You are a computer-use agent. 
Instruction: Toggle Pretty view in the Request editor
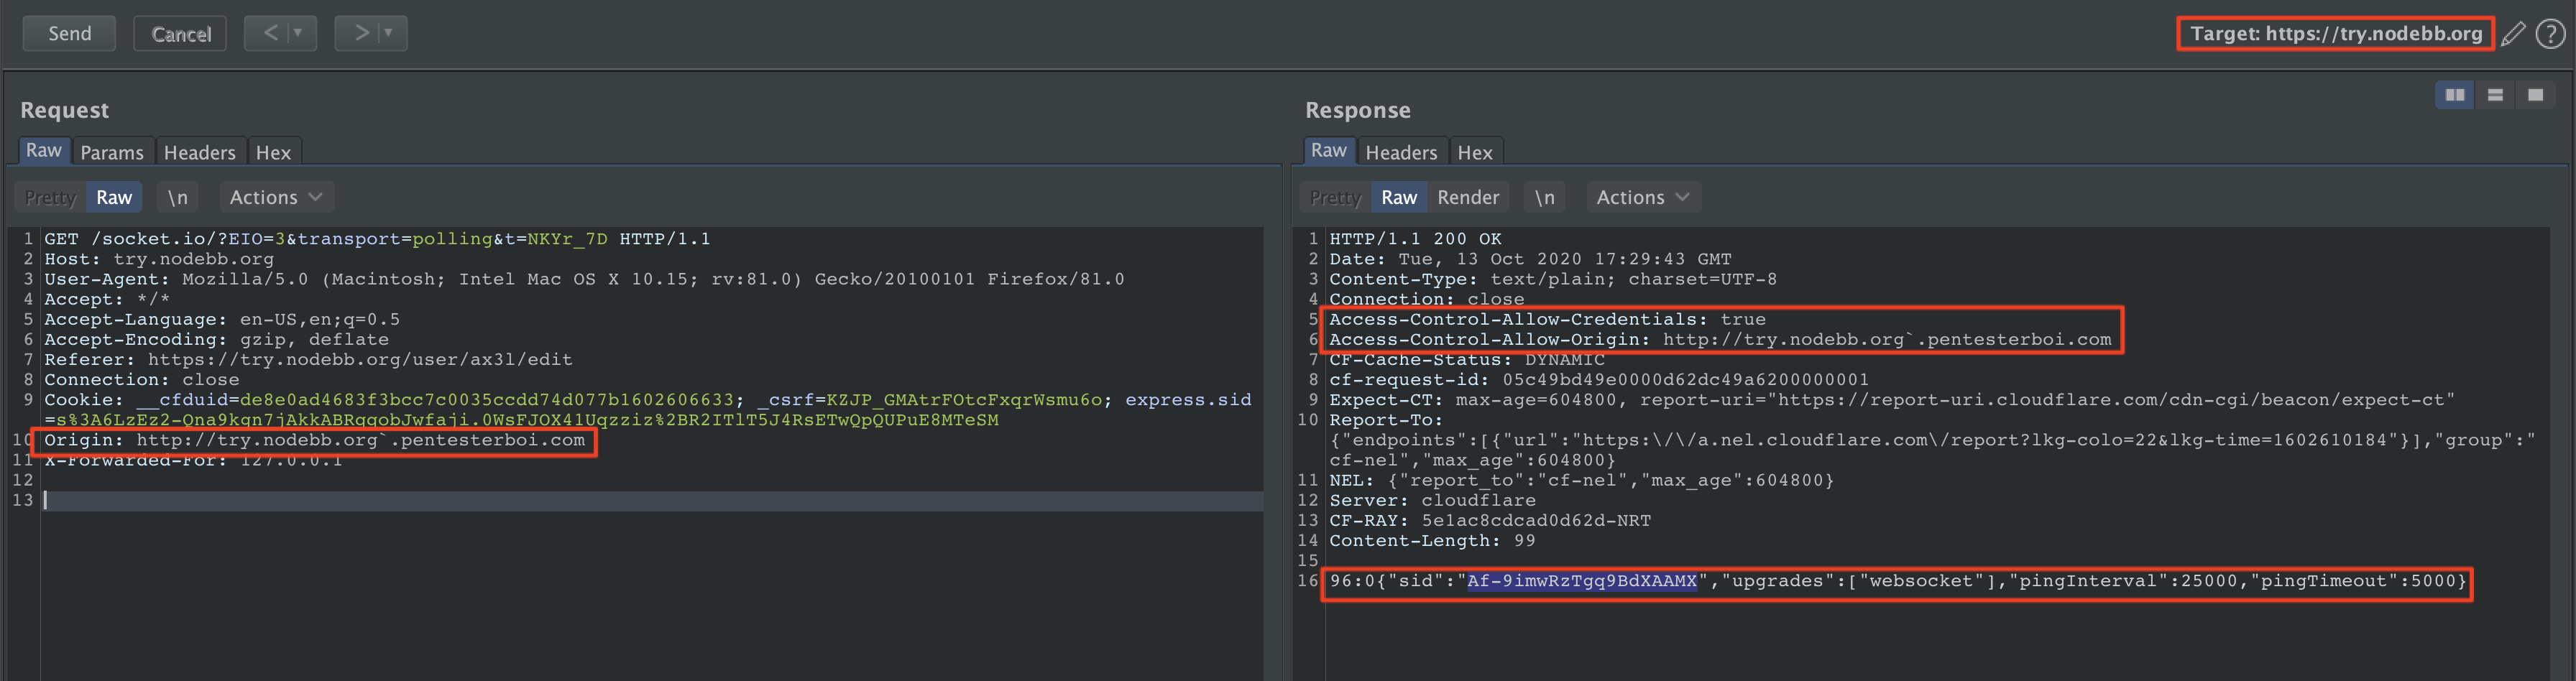tap(50, 197)
